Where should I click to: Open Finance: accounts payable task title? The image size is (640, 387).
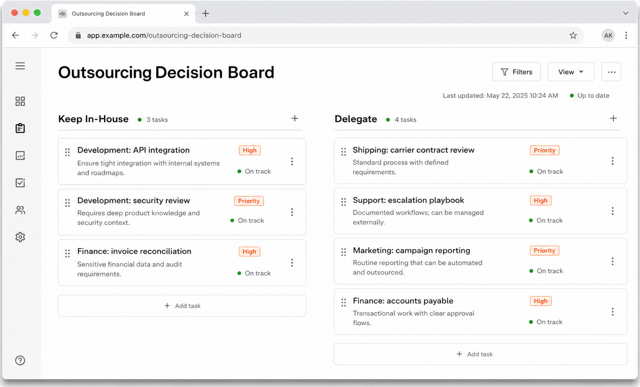tap(403, 301)
